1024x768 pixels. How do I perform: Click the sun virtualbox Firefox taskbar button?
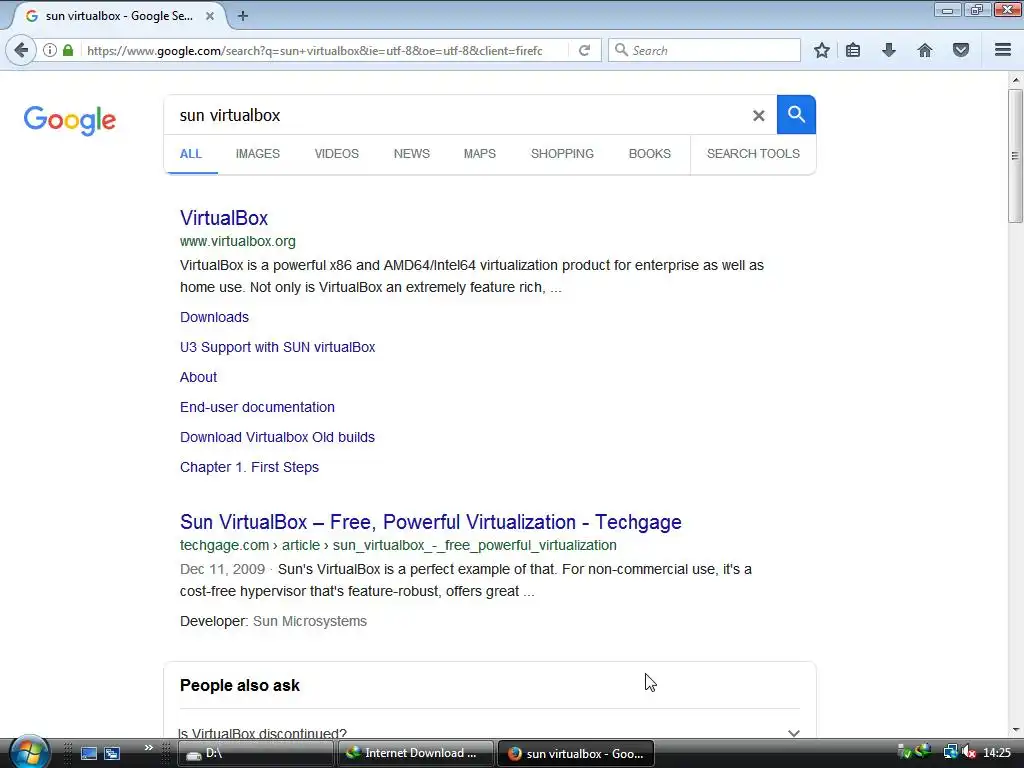pos(576,753)
